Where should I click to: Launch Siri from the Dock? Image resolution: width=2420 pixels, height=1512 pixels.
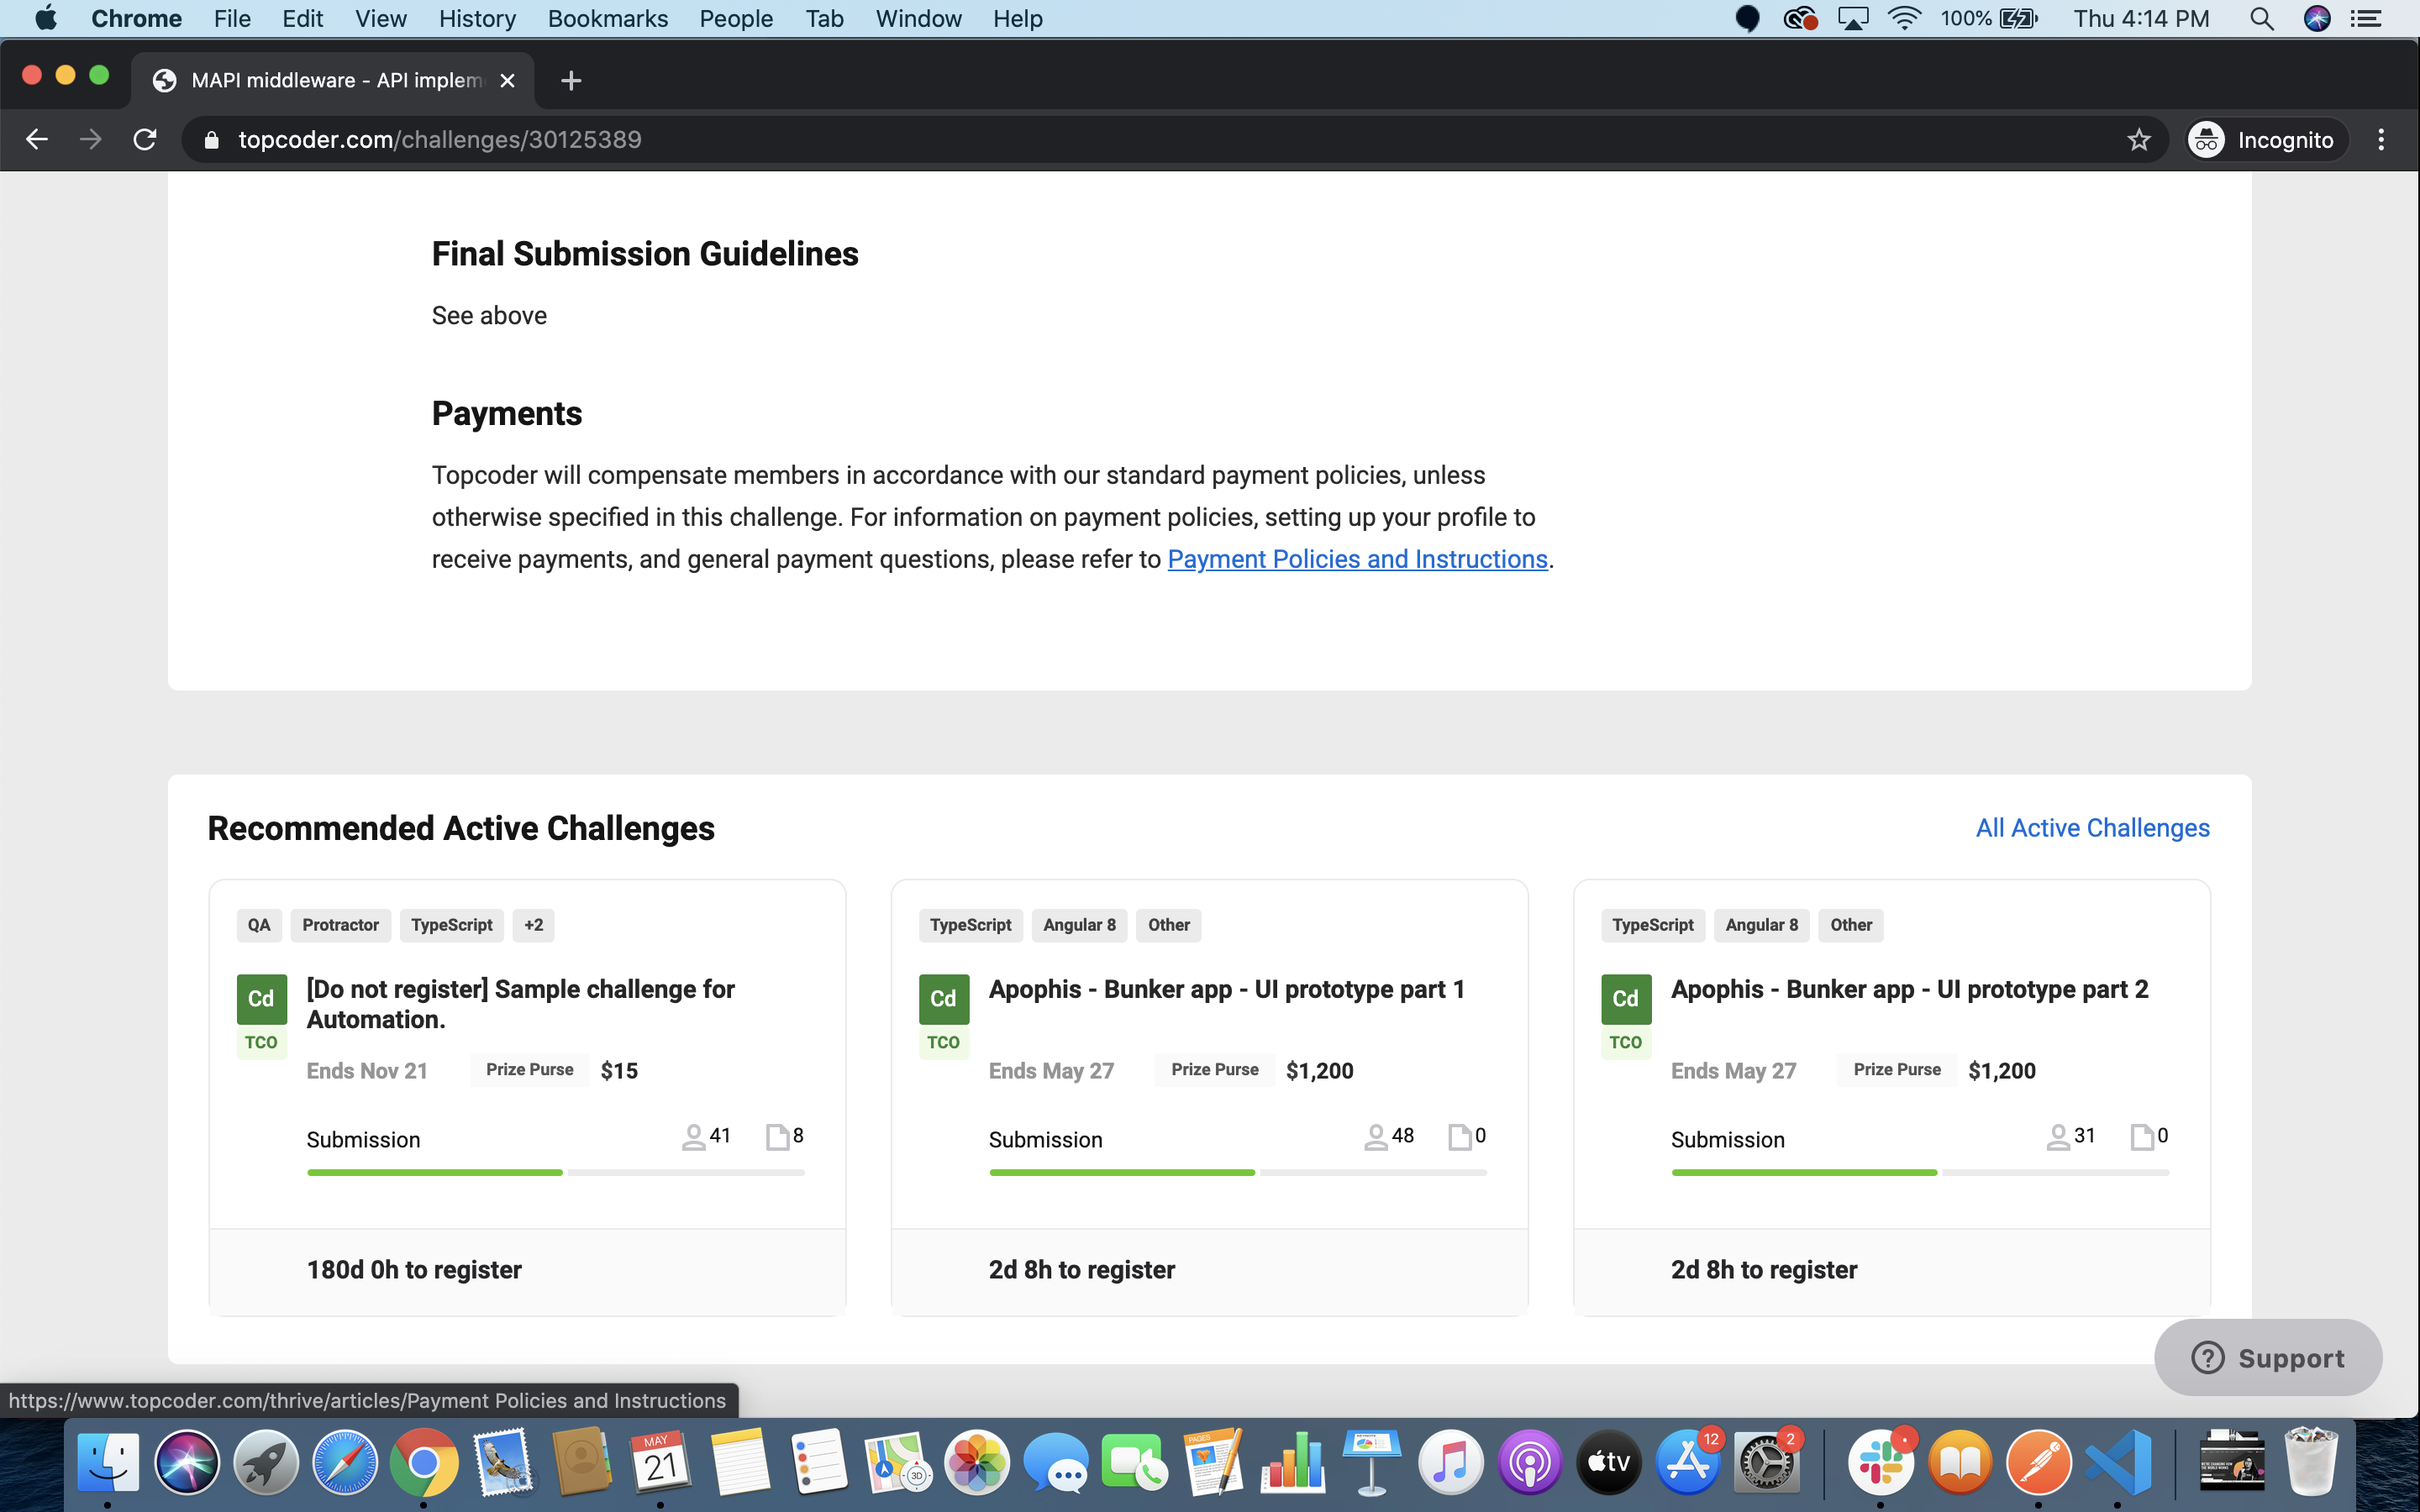[x=187, y=1463]
